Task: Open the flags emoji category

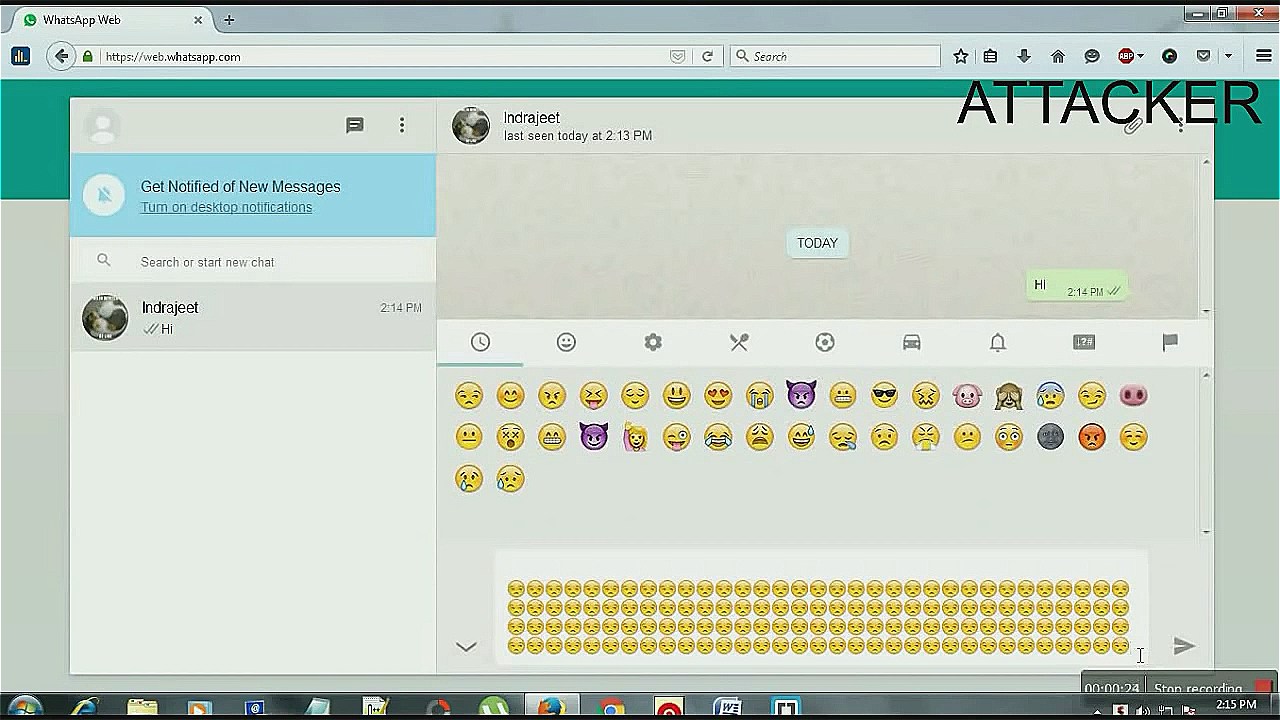Action: point(1170,342)
